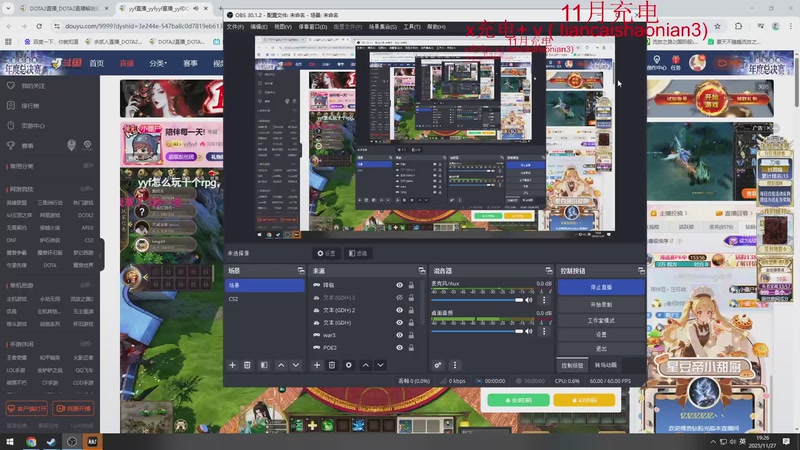Open 帮助(H) menu in OBS
Screen dimensions: 800x450
coord(436,27)
